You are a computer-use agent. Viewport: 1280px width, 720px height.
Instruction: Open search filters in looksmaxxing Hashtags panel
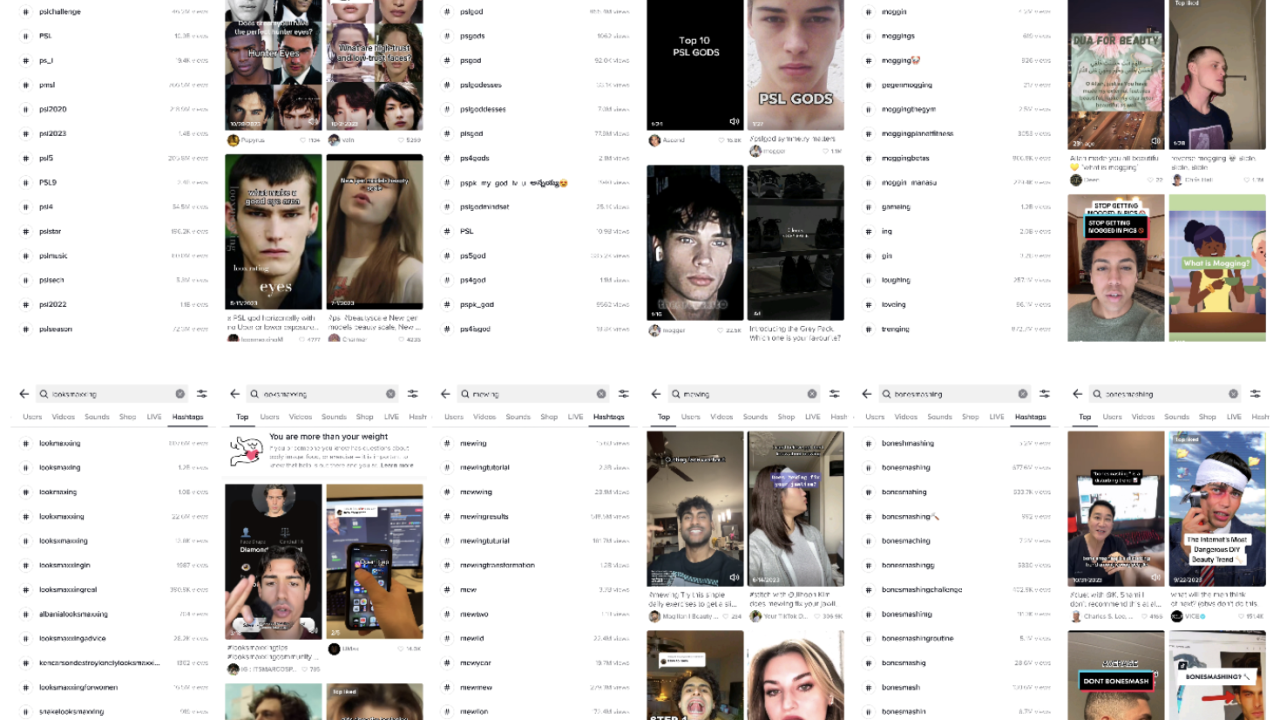click(x=202, y=394)
